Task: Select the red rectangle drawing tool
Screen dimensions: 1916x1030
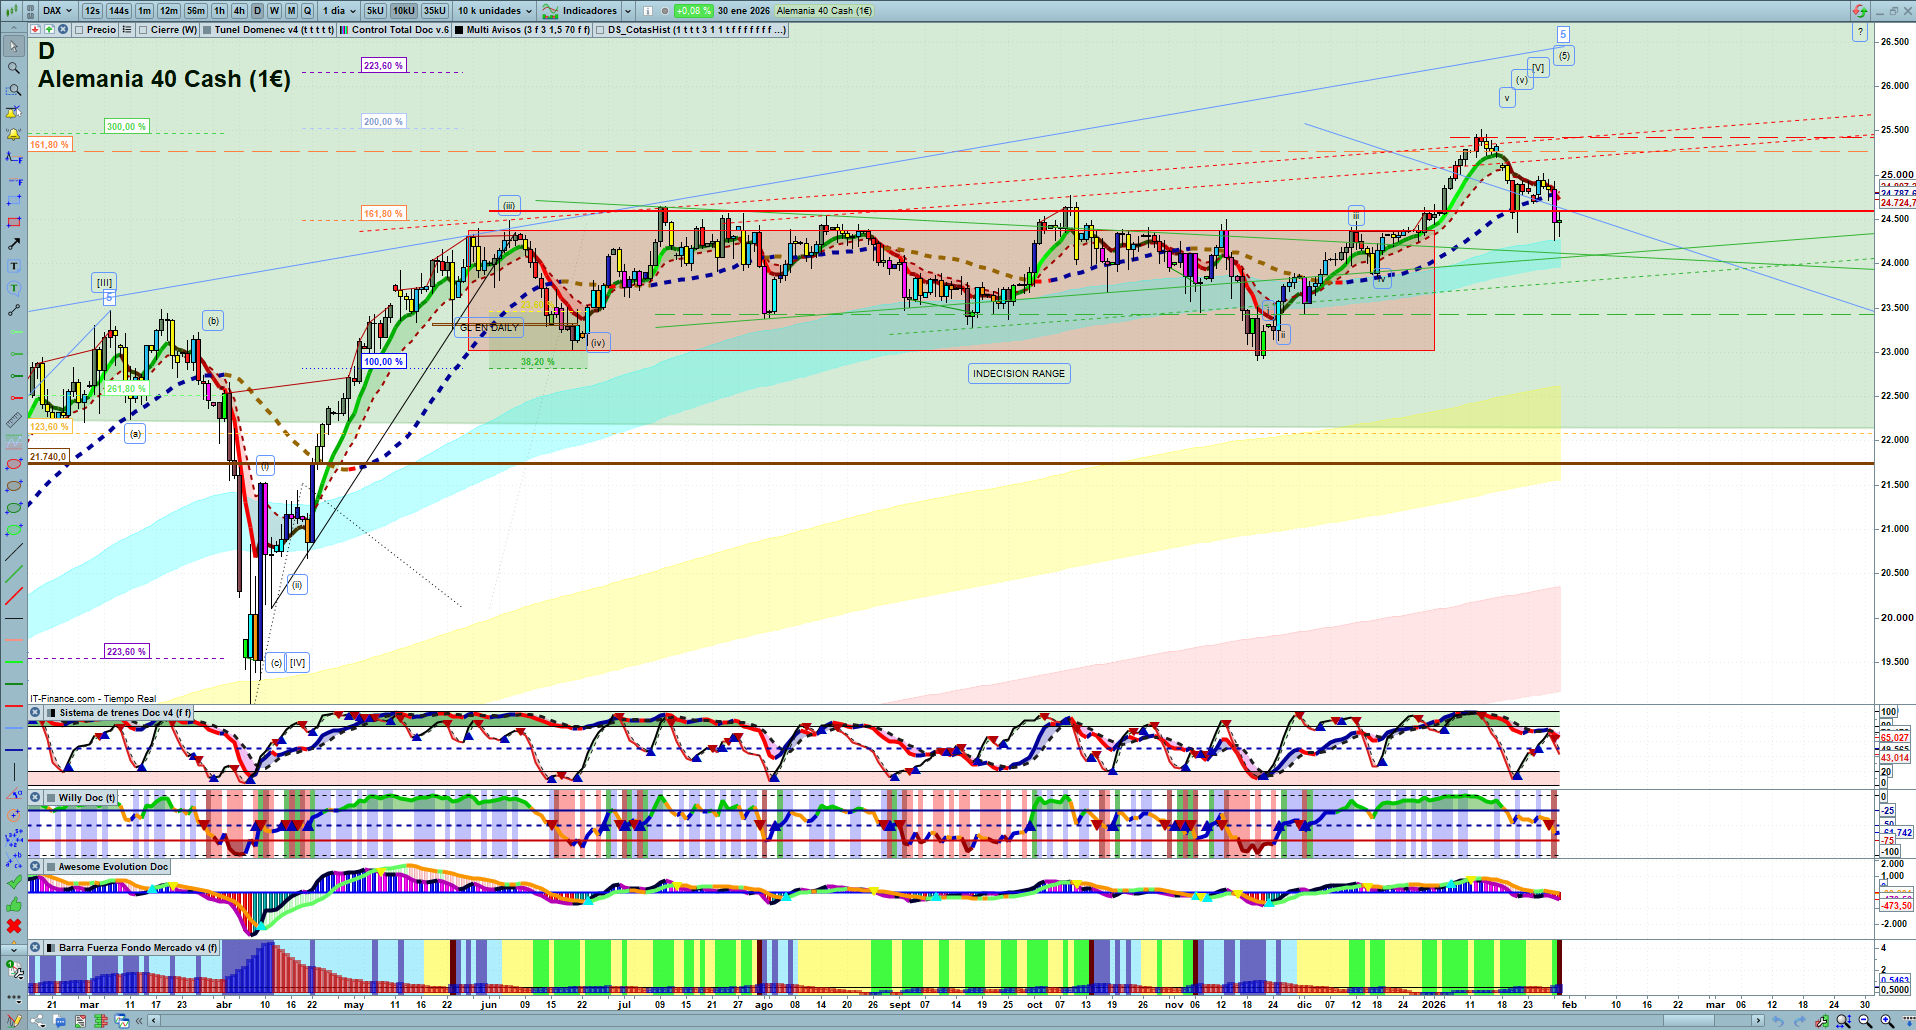Action: [14, 222]
